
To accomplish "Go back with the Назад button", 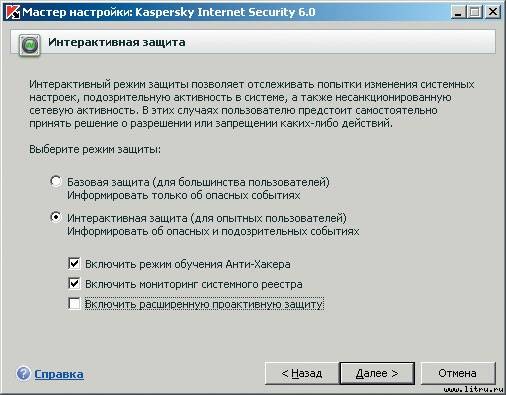I will click(x=302, y=373).
